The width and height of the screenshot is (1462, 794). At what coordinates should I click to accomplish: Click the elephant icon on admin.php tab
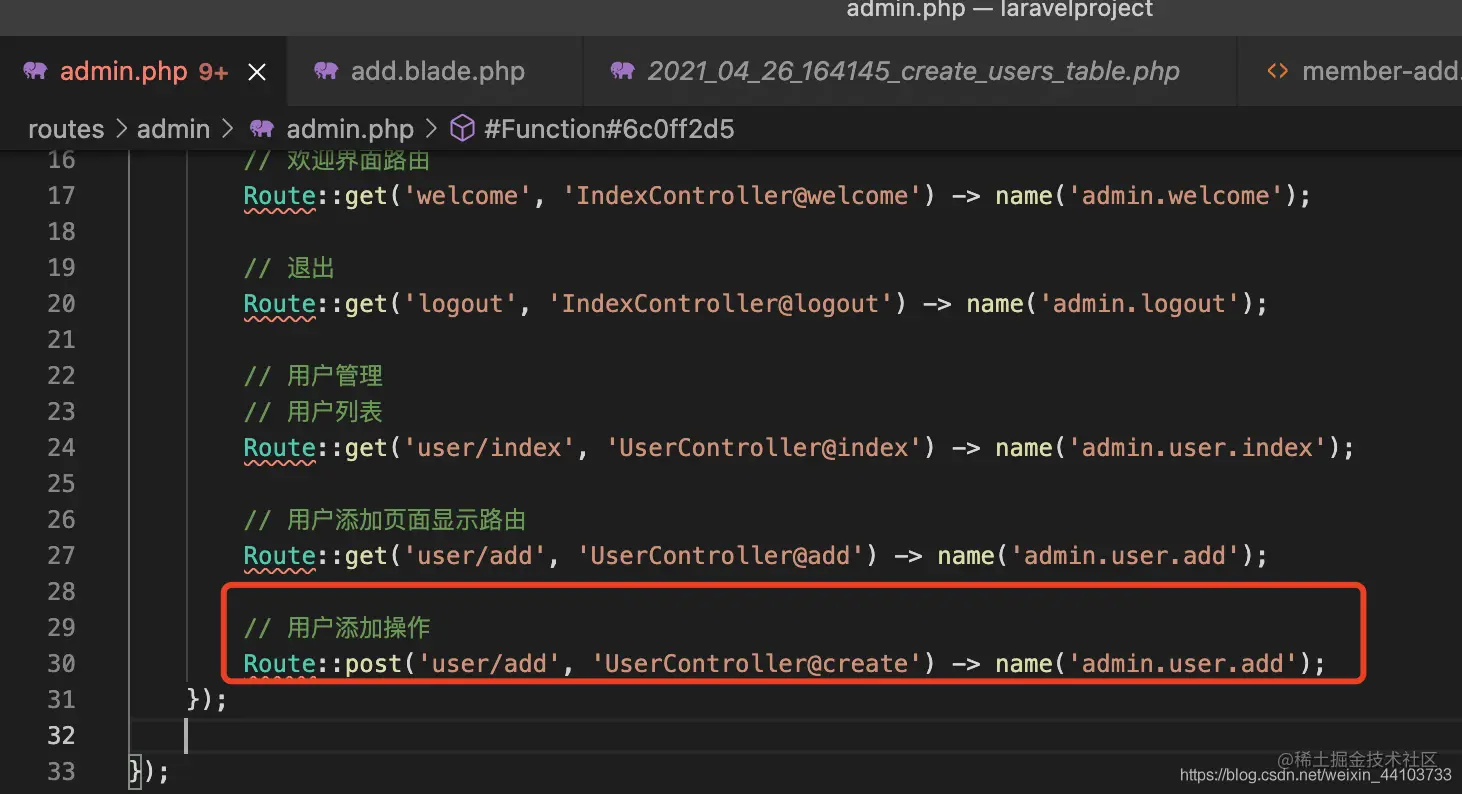click(35, 71)
